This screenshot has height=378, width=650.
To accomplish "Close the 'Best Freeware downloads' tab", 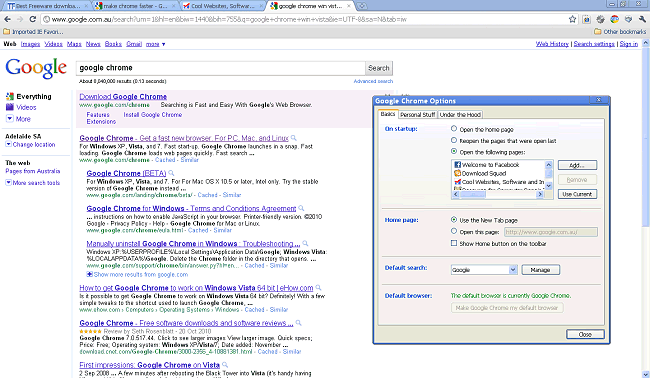I will tap(86, 6).
